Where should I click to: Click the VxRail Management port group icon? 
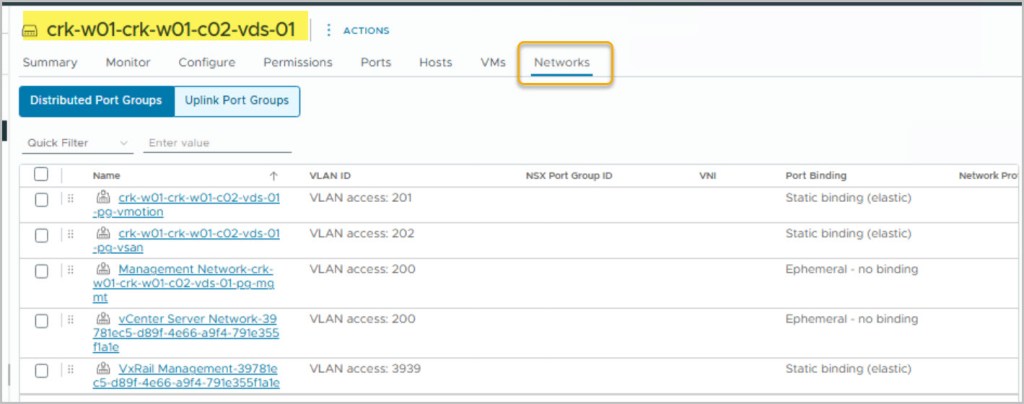tap(103, 369)
